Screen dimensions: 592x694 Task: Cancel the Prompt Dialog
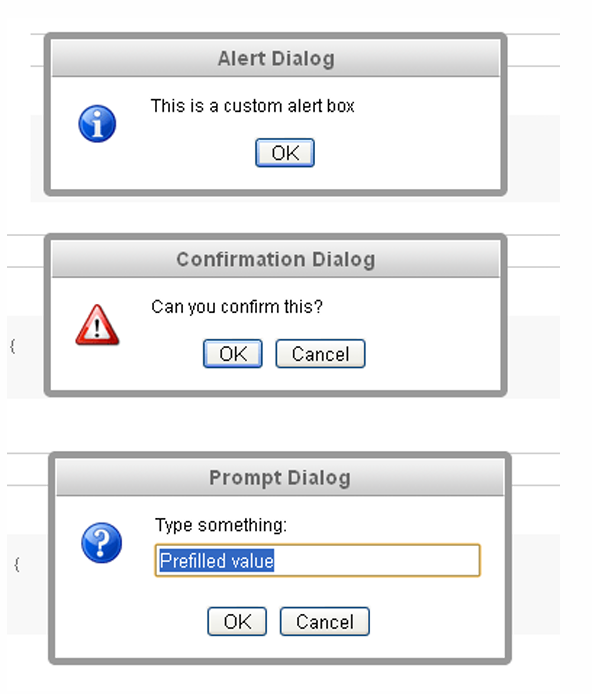tap(325, 621)
